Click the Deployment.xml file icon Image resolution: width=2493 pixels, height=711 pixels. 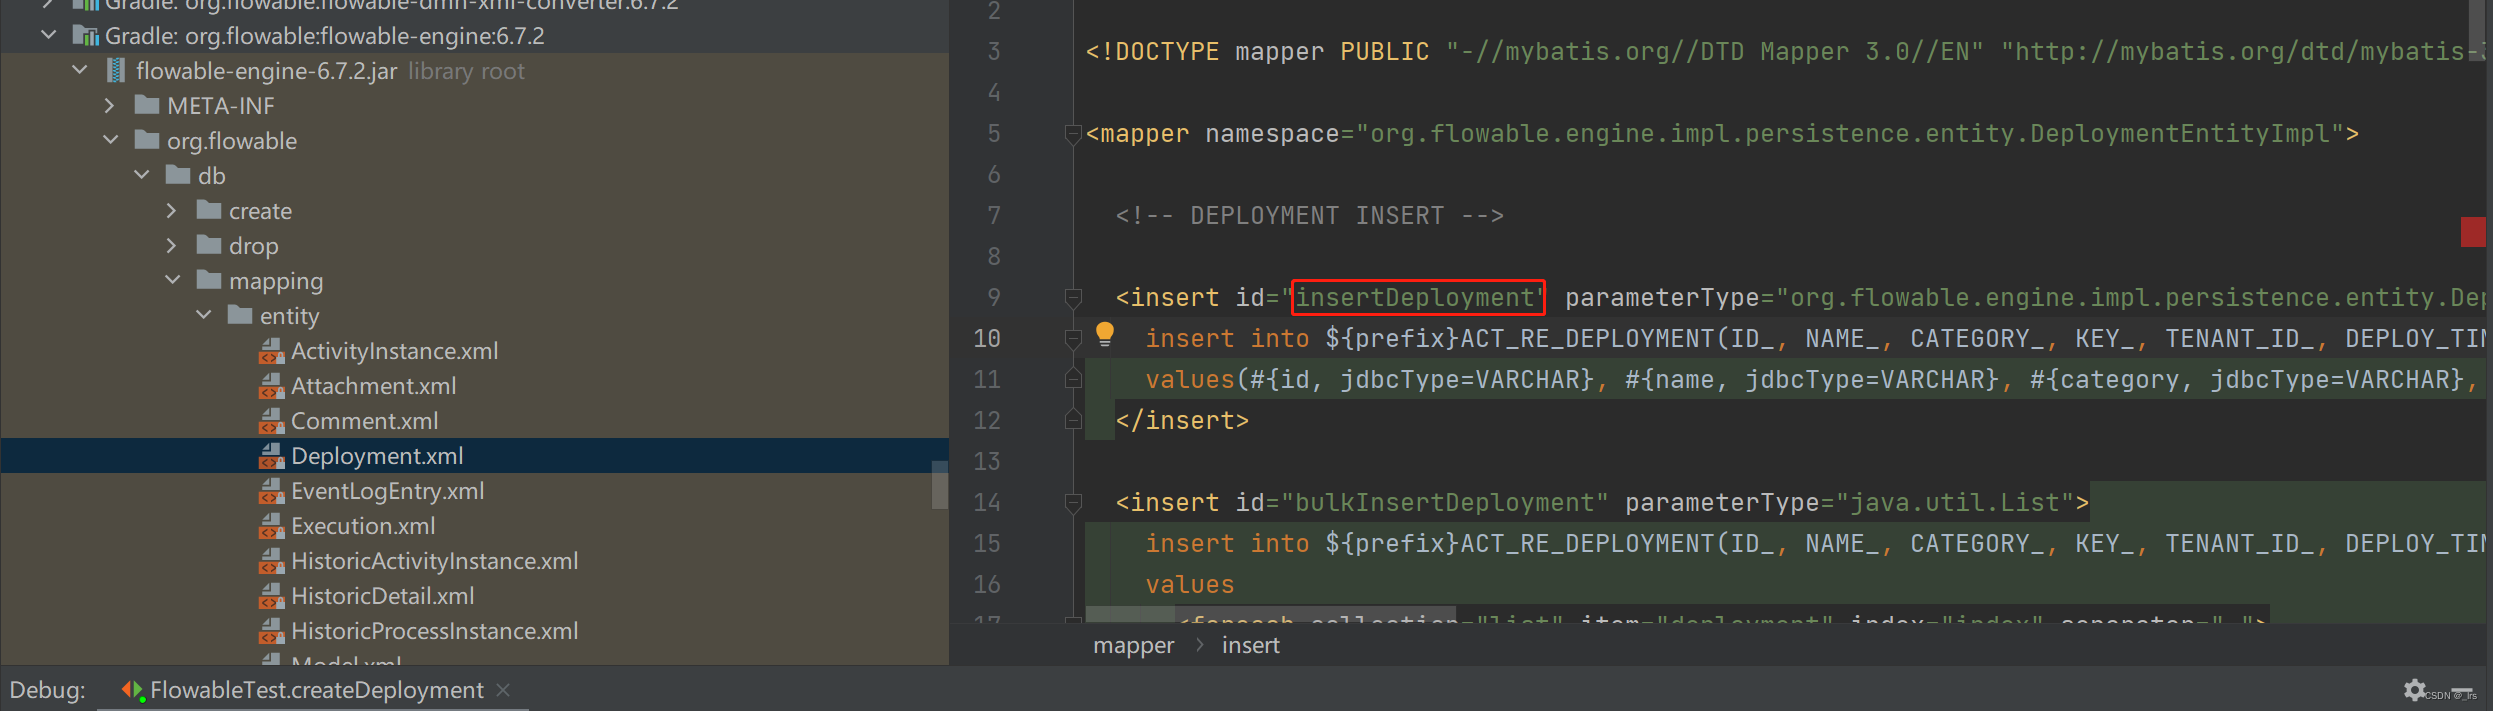click(272, 456)
